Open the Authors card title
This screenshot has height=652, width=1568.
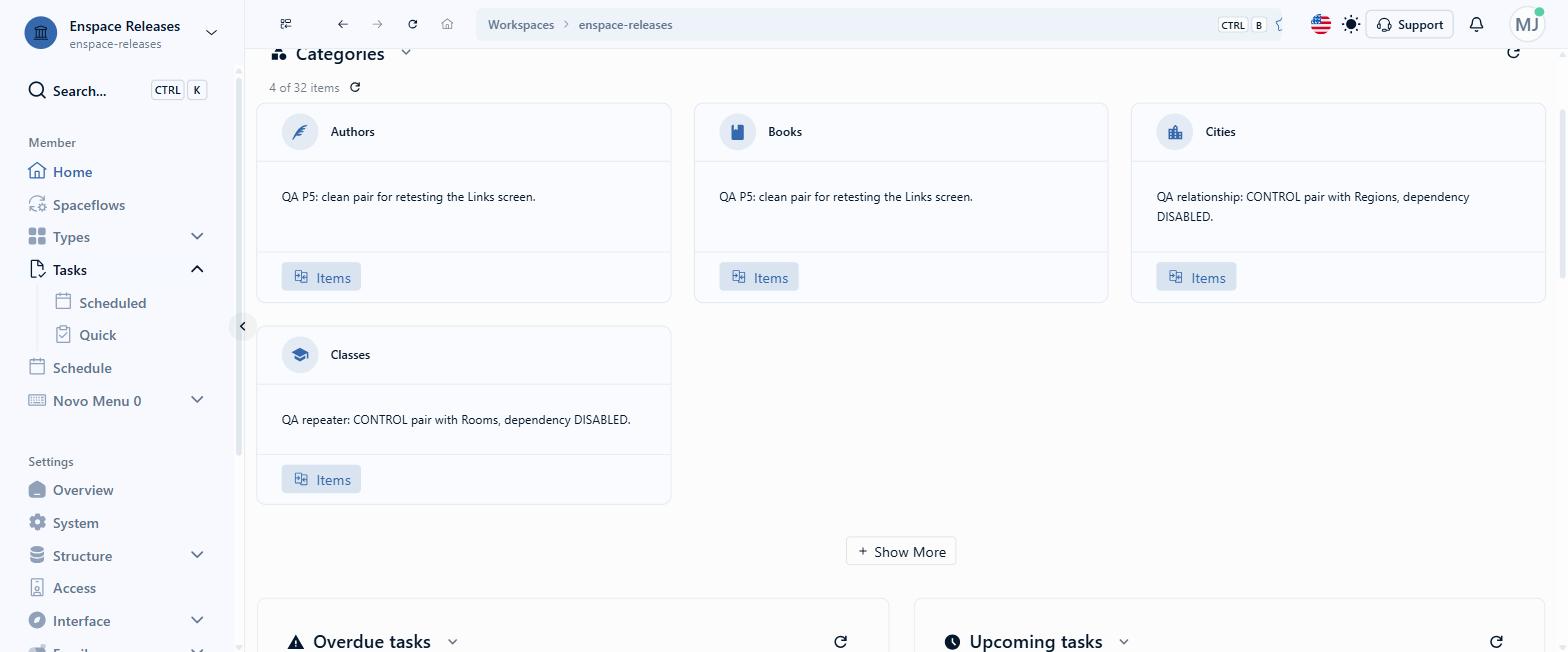tap(353, 132)
